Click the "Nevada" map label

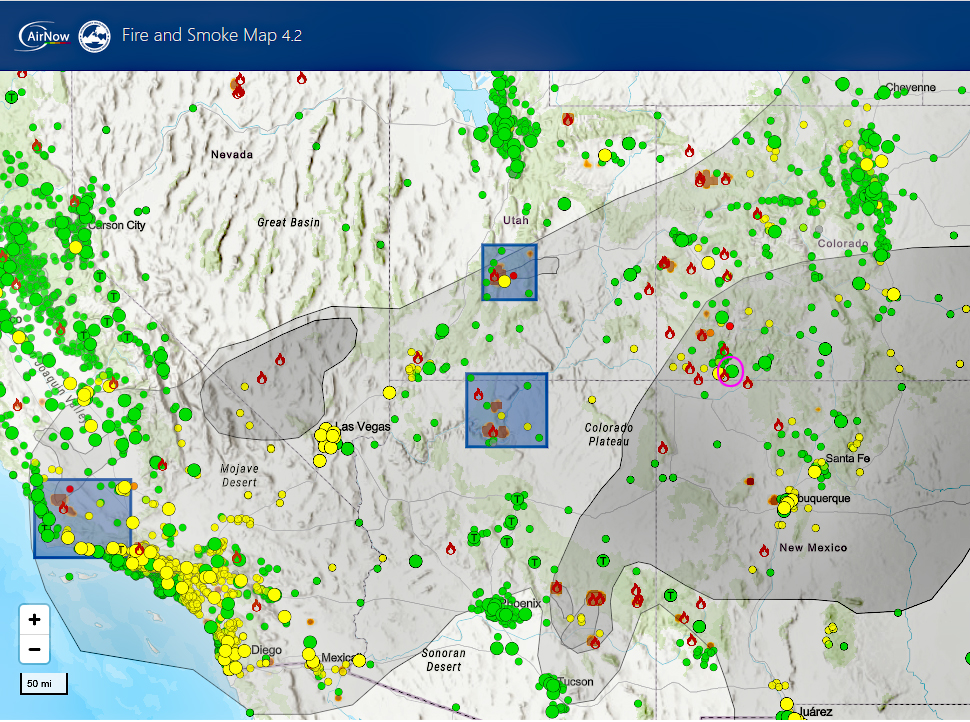pos(232,155)
